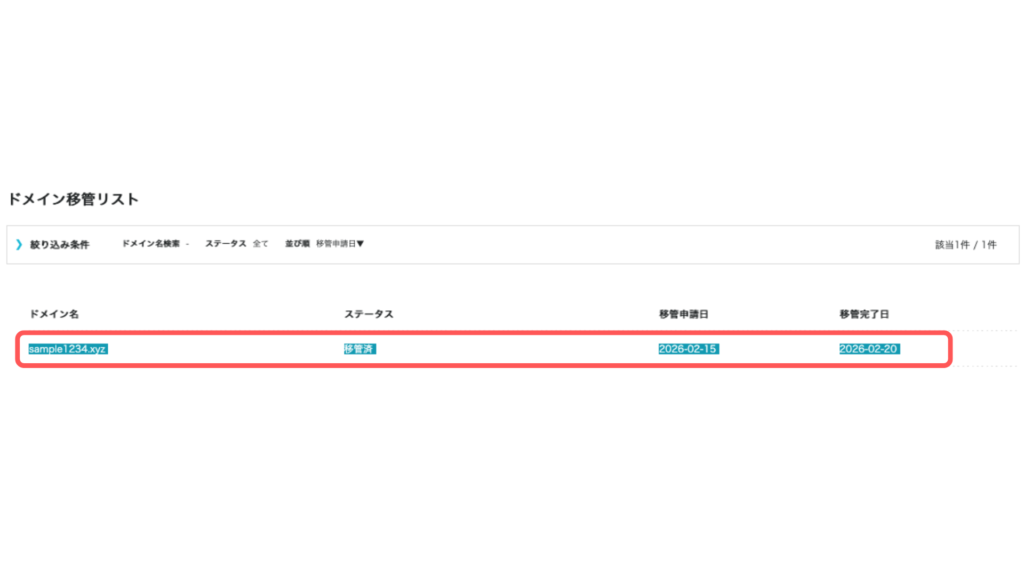1024x576 pixels.
Task: Click the 移管済 status cell
Action: click(359, 349)
